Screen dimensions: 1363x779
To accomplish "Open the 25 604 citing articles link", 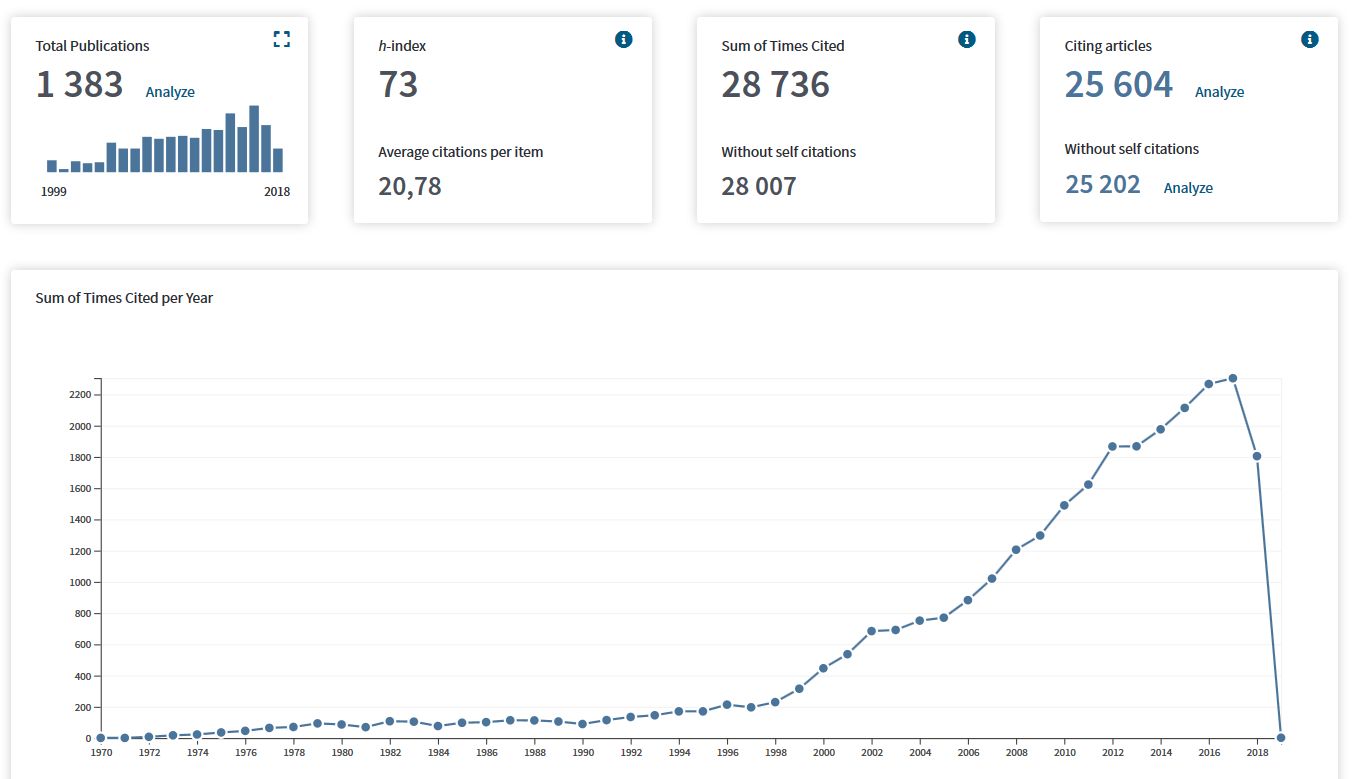I will 1118,84.
